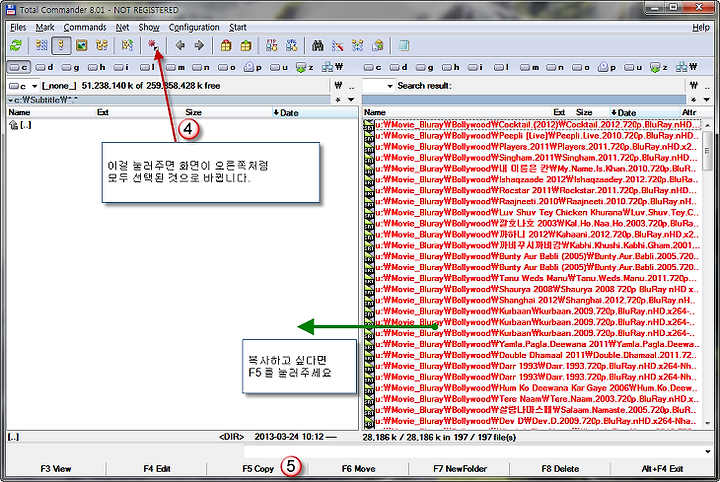Click left panel root directory ₩ button
720x482 pixels.
339,86
